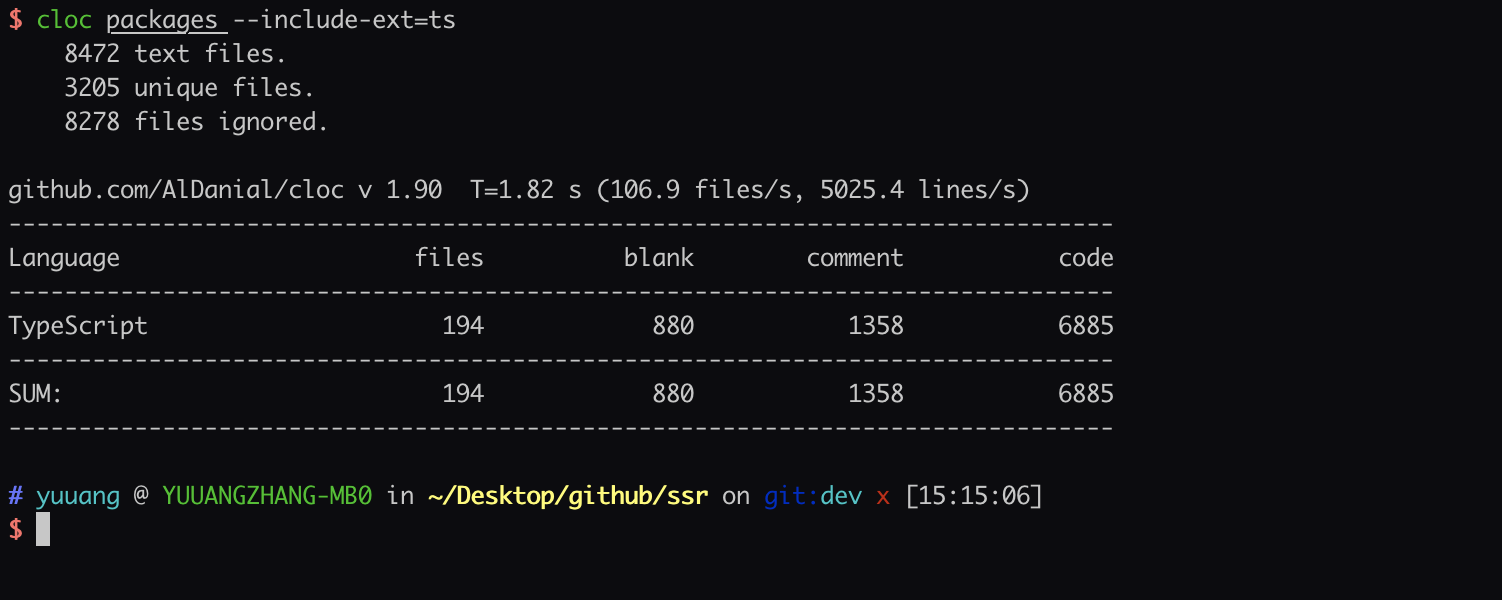The width and height of the screenshot is (1502, 600).
Task: Click the --include-ext=ts flag
Action: (344, 20)
